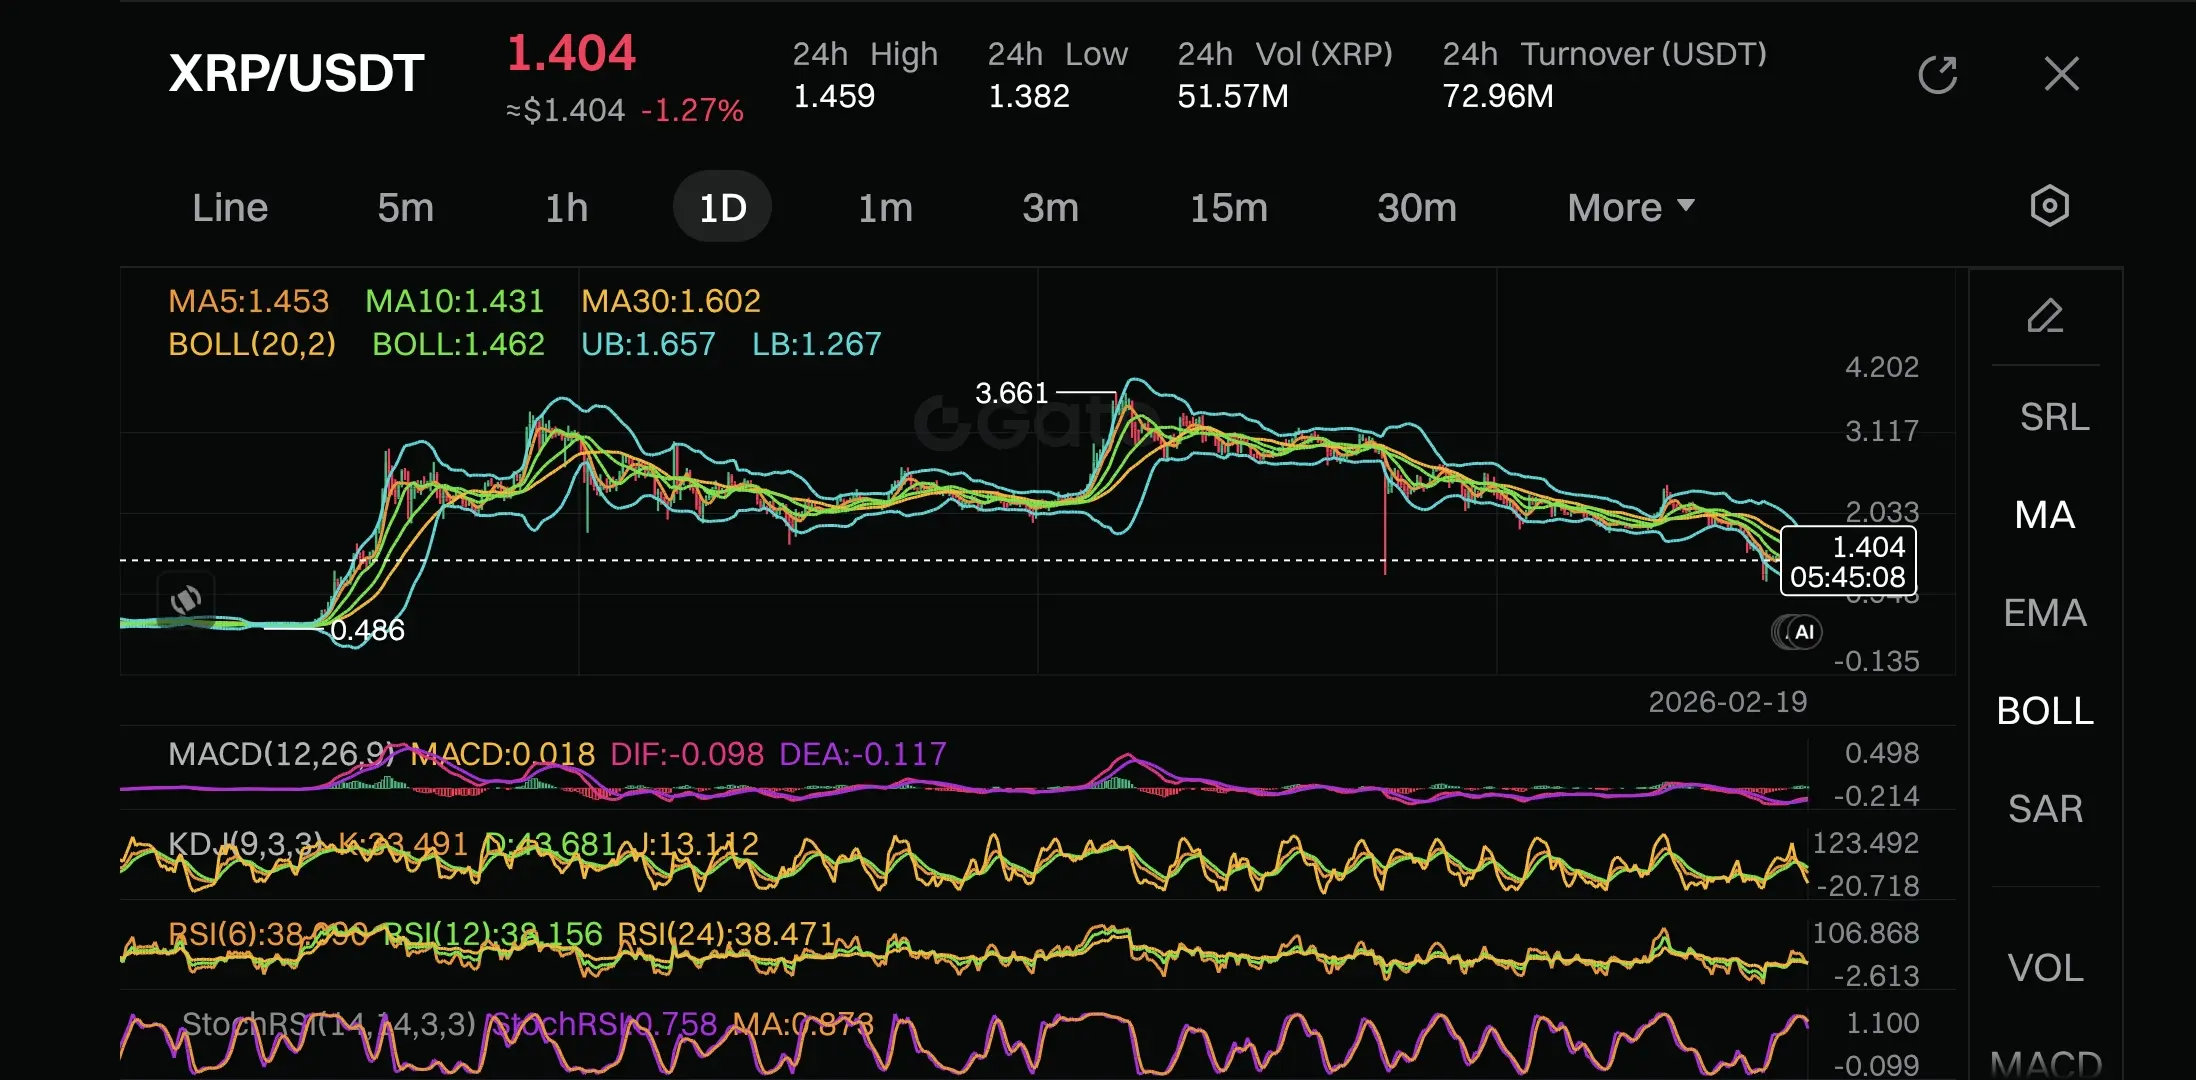Click the share/export arrow icon

tap(1937, 74)
